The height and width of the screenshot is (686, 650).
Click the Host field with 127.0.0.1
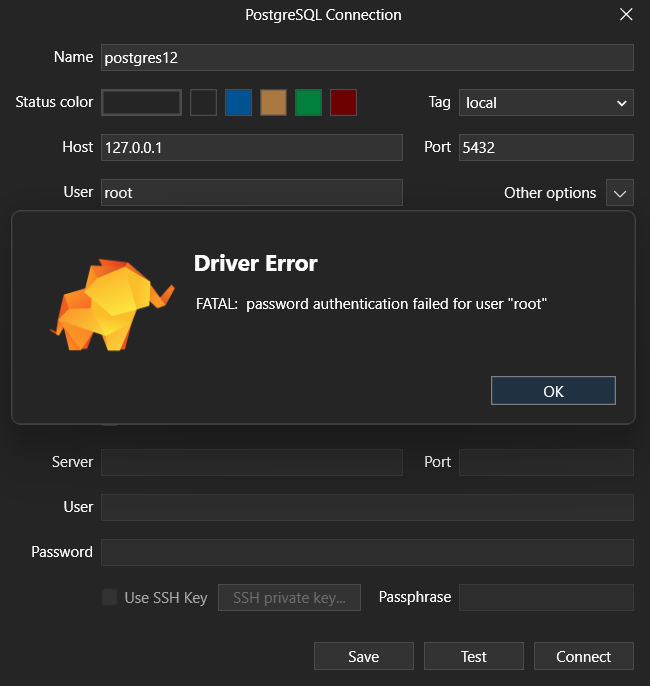tap(252, 147)
